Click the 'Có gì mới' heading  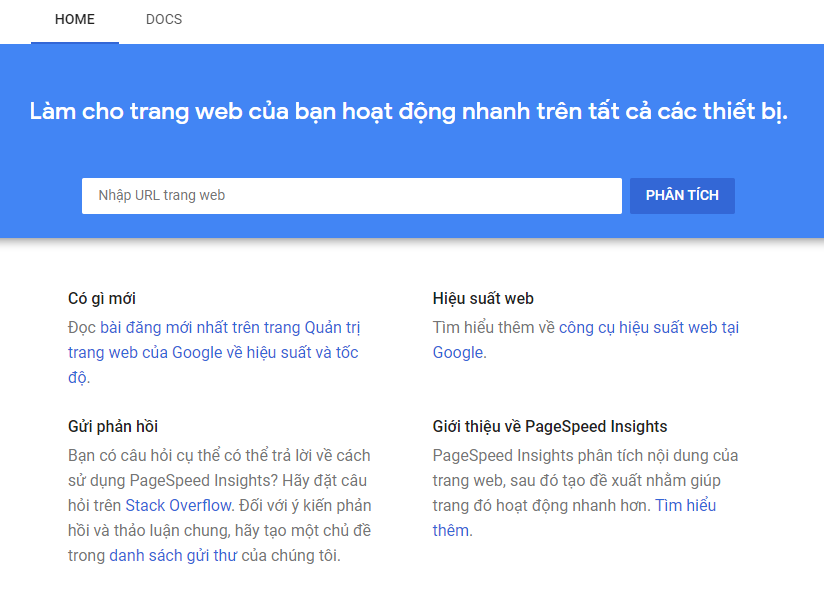(x=102, y=298)
